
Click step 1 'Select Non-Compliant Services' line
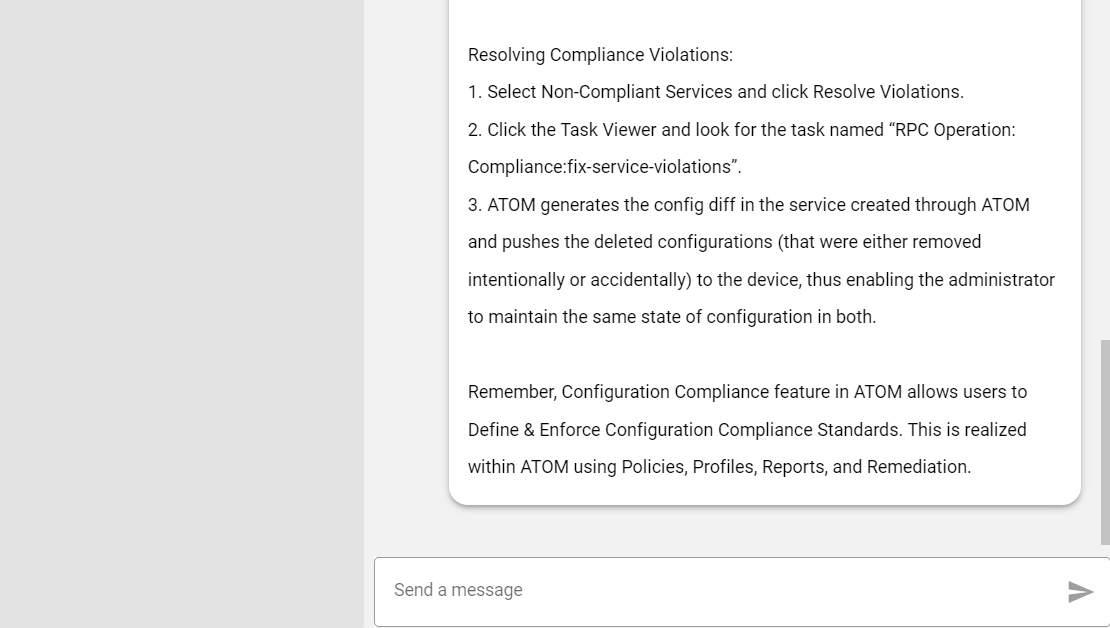tap(716, 92)
